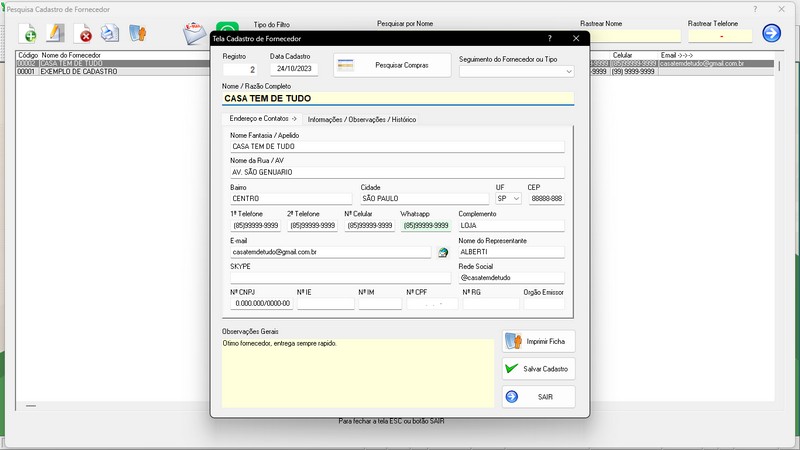The width and height of the screenshot is (800, 450).
Task: Click the Whatsapp number field
Action: coord(426,226)
